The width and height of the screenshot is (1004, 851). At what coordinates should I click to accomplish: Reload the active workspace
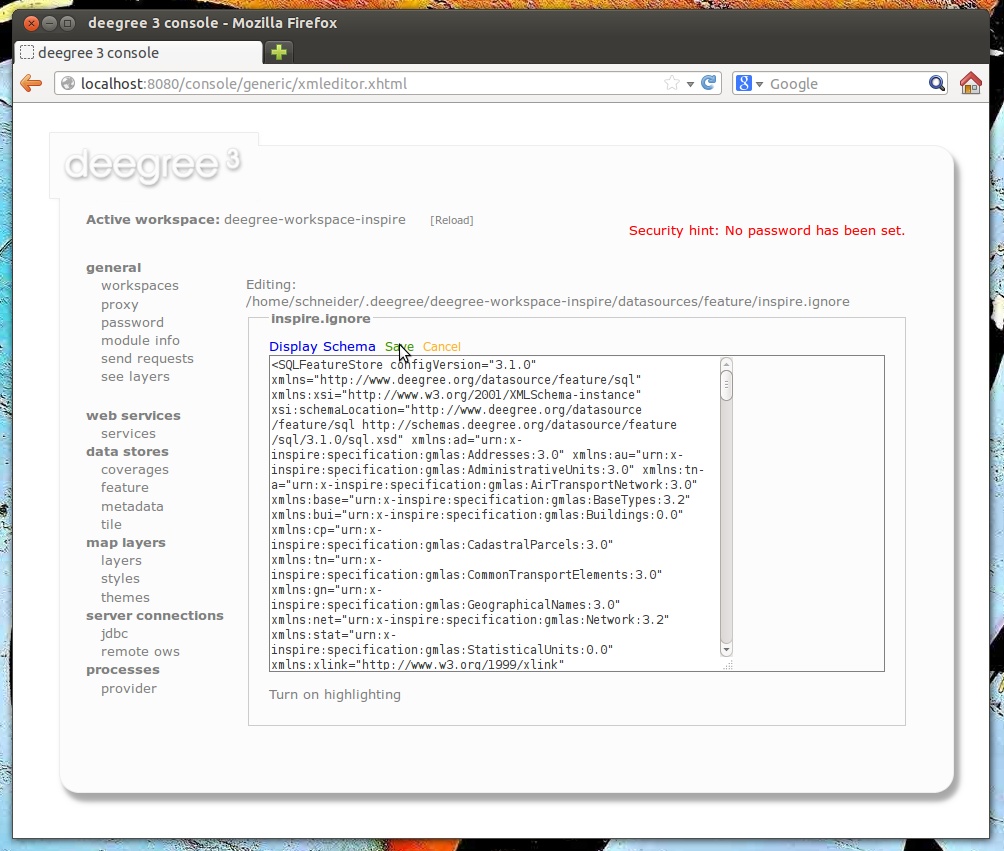(x=452, y=220)
